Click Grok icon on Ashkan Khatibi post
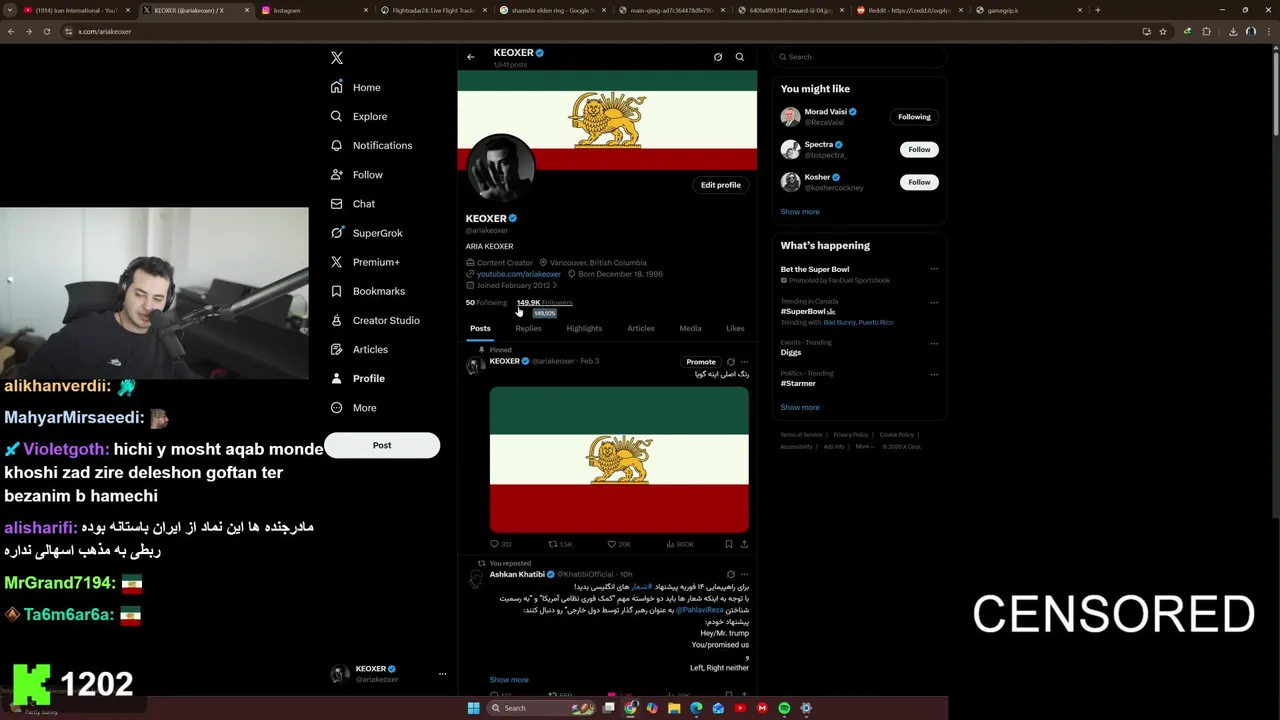The image size is (1280, 720). [x=730, y=574]
